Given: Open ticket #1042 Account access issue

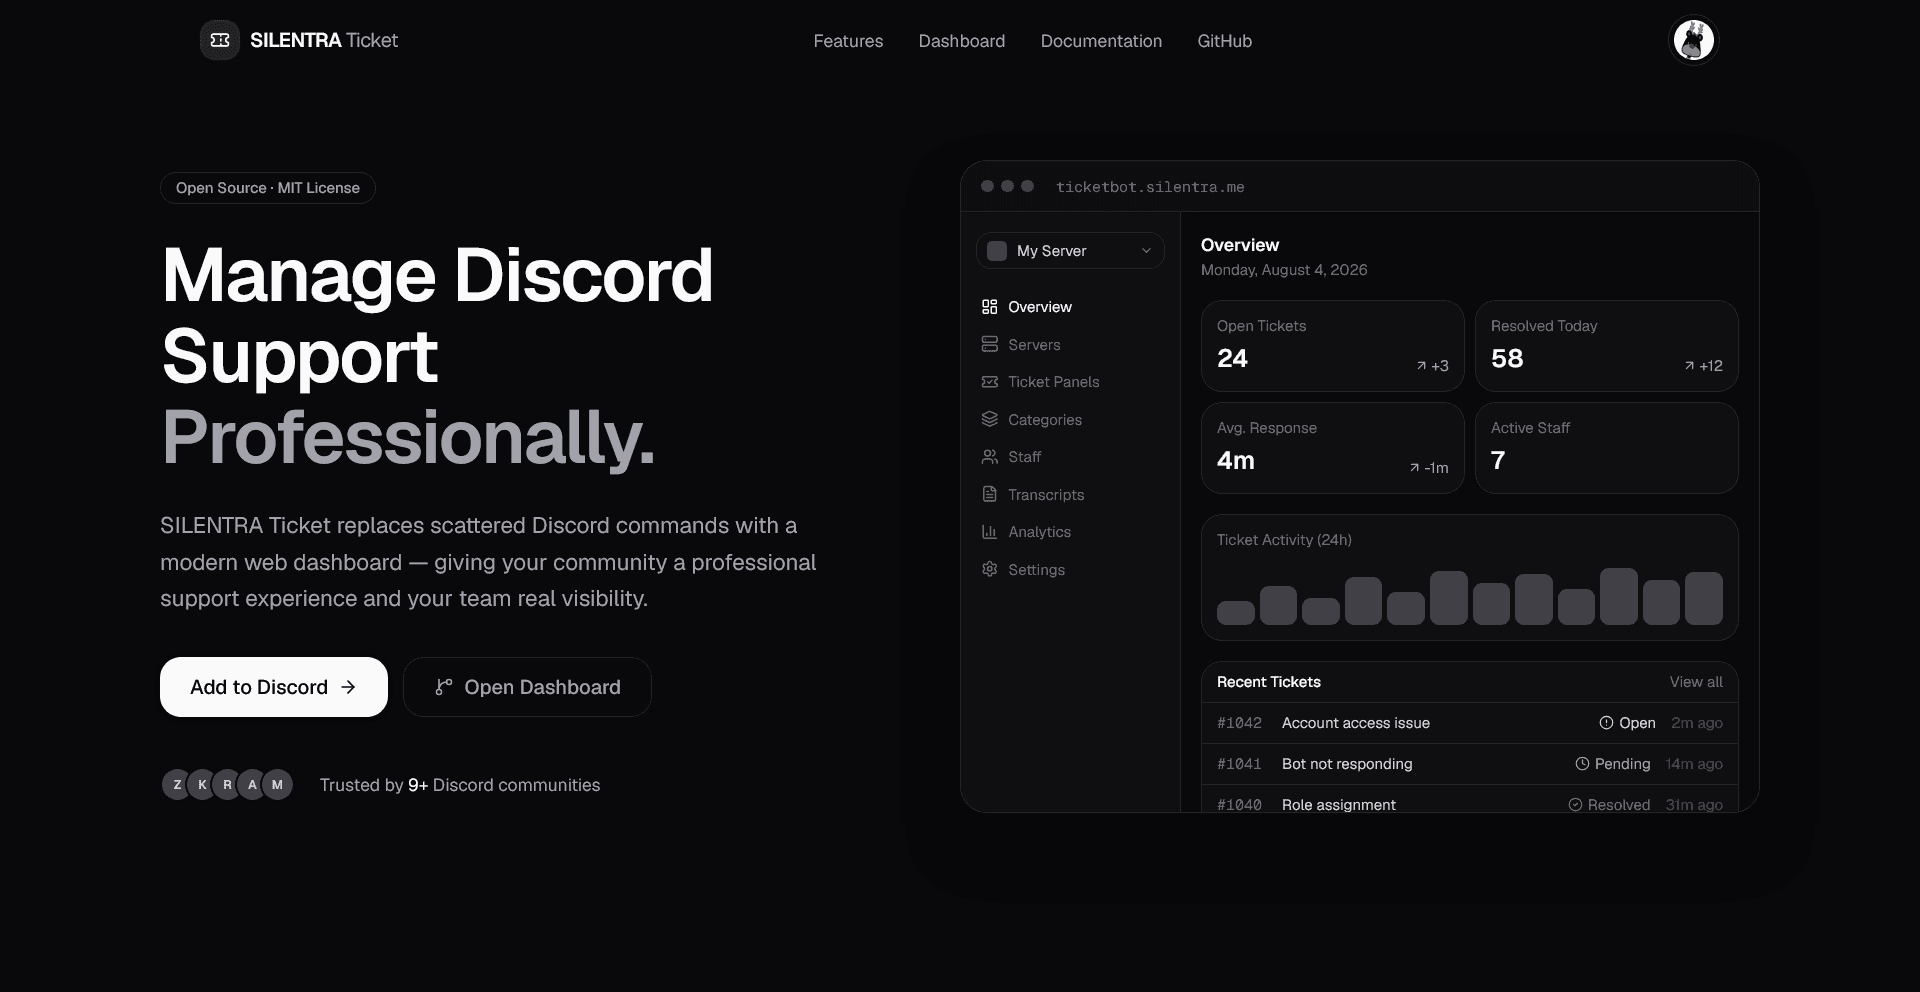Looking at the screenshot, I should pos(1470,723).
